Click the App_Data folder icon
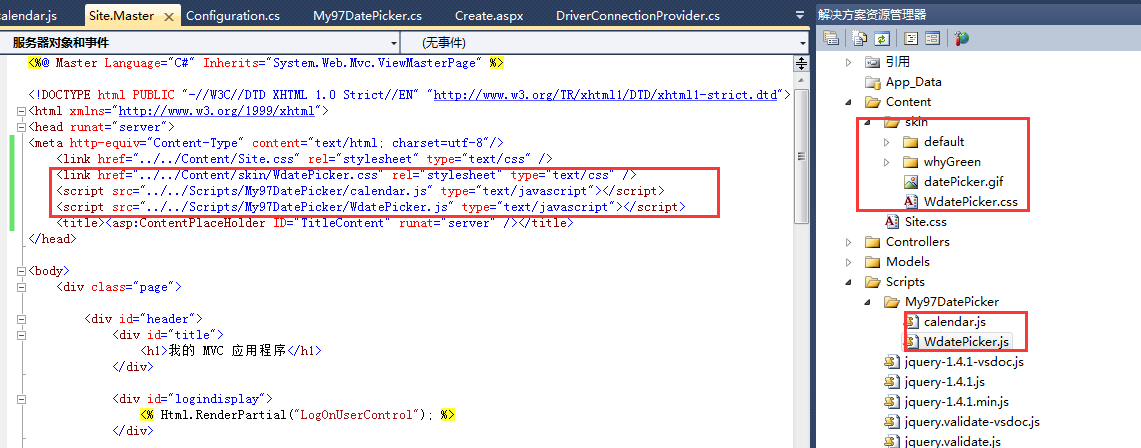 point(872,81)
